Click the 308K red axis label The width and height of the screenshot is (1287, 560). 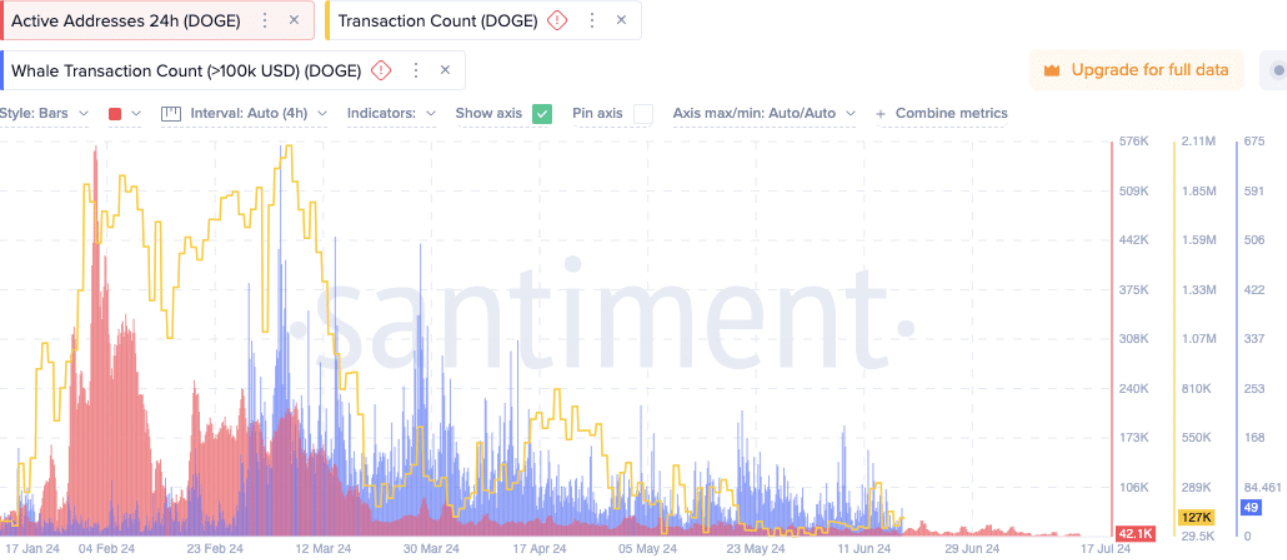pyautogui.click(x=1134, y=338)
